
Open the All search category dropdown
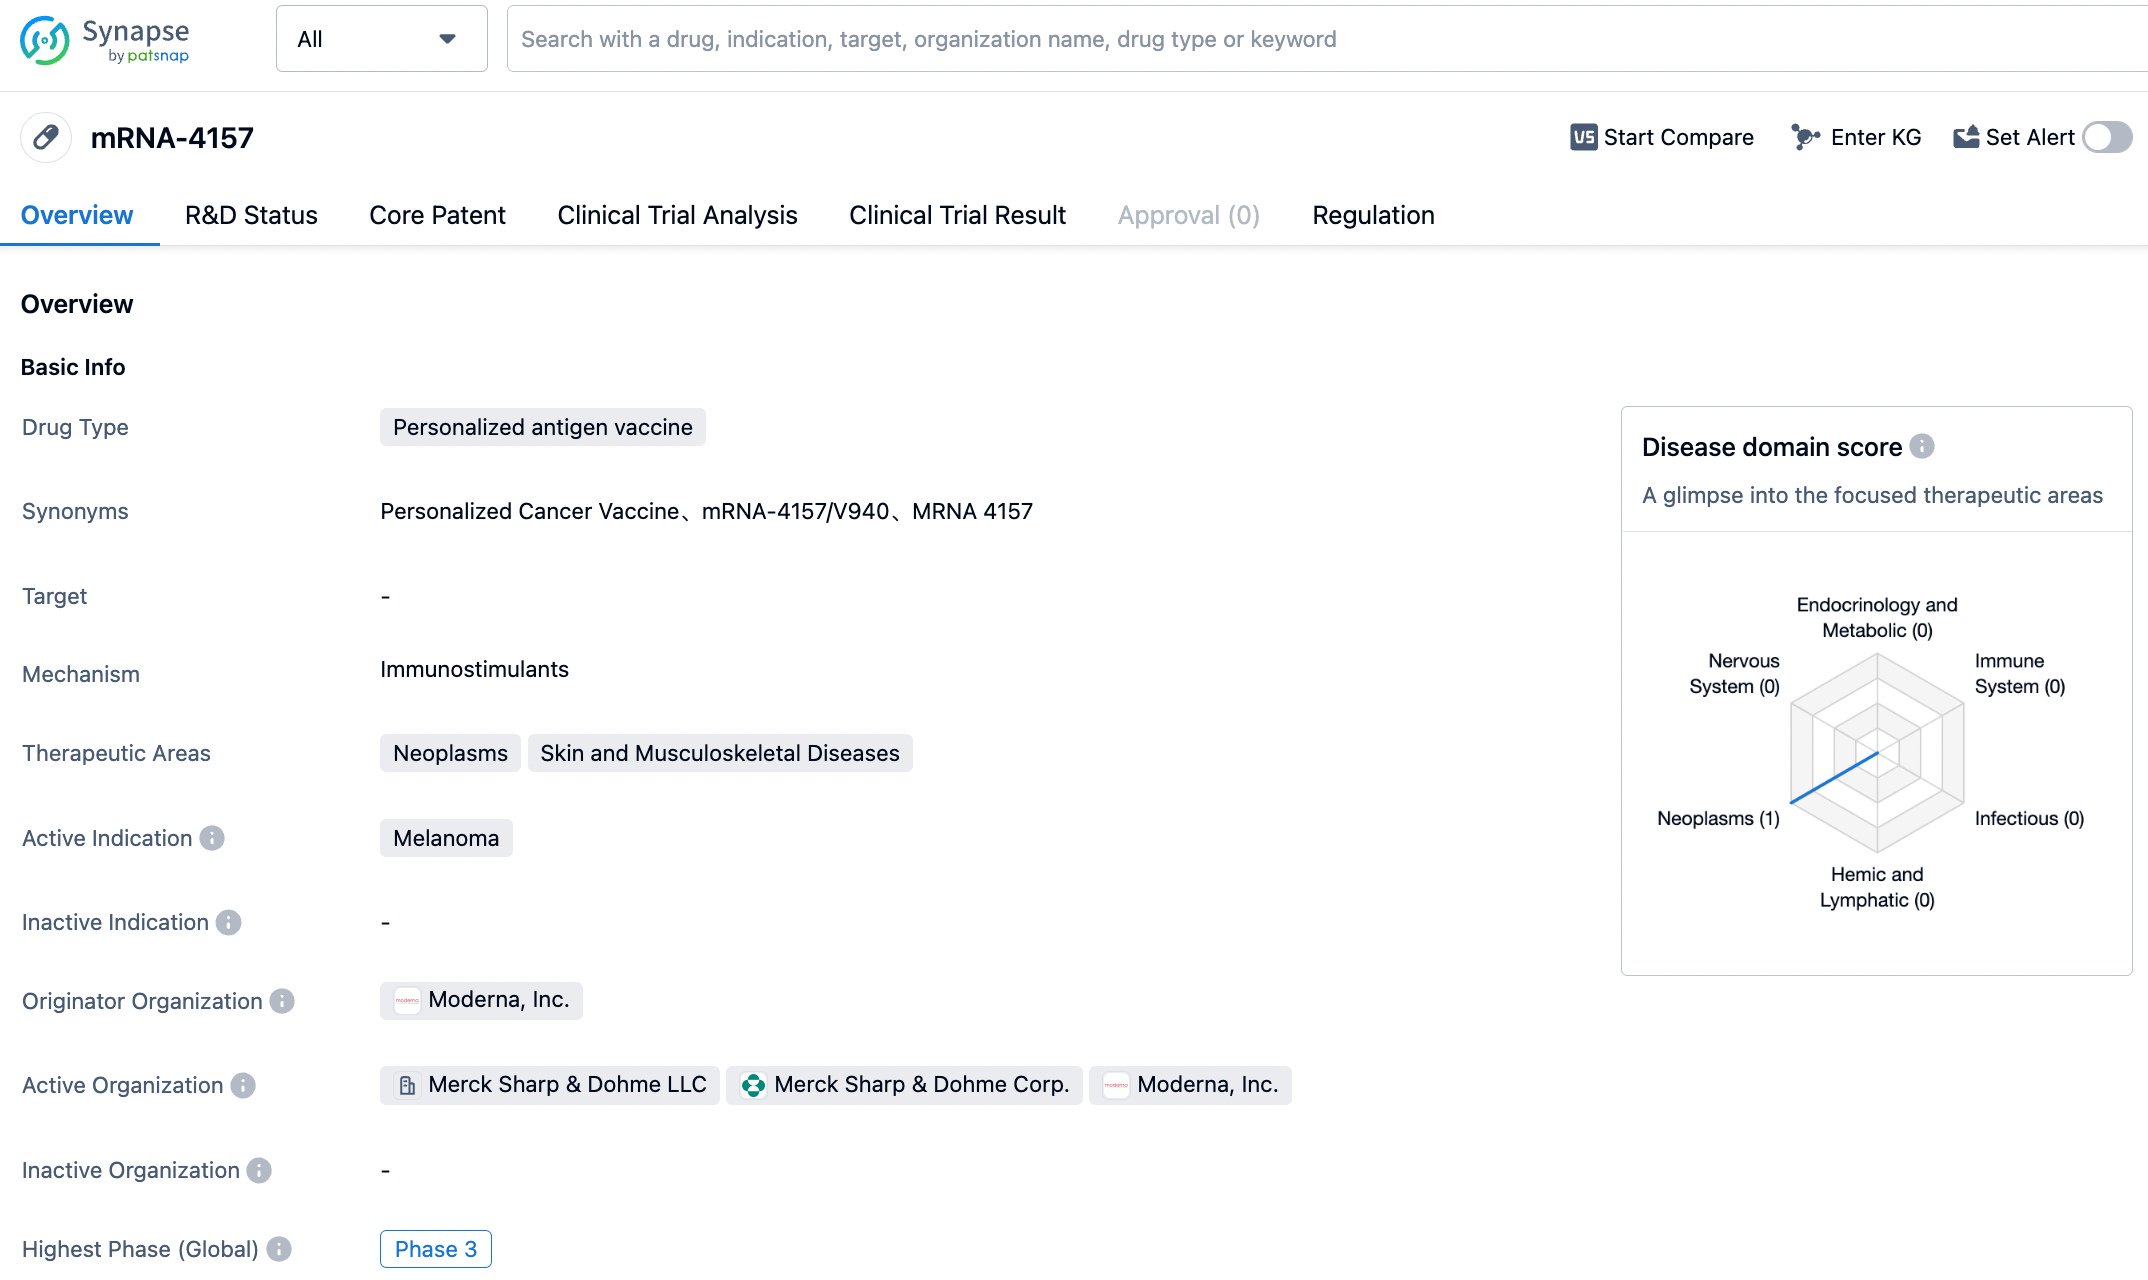pos(381,39)
